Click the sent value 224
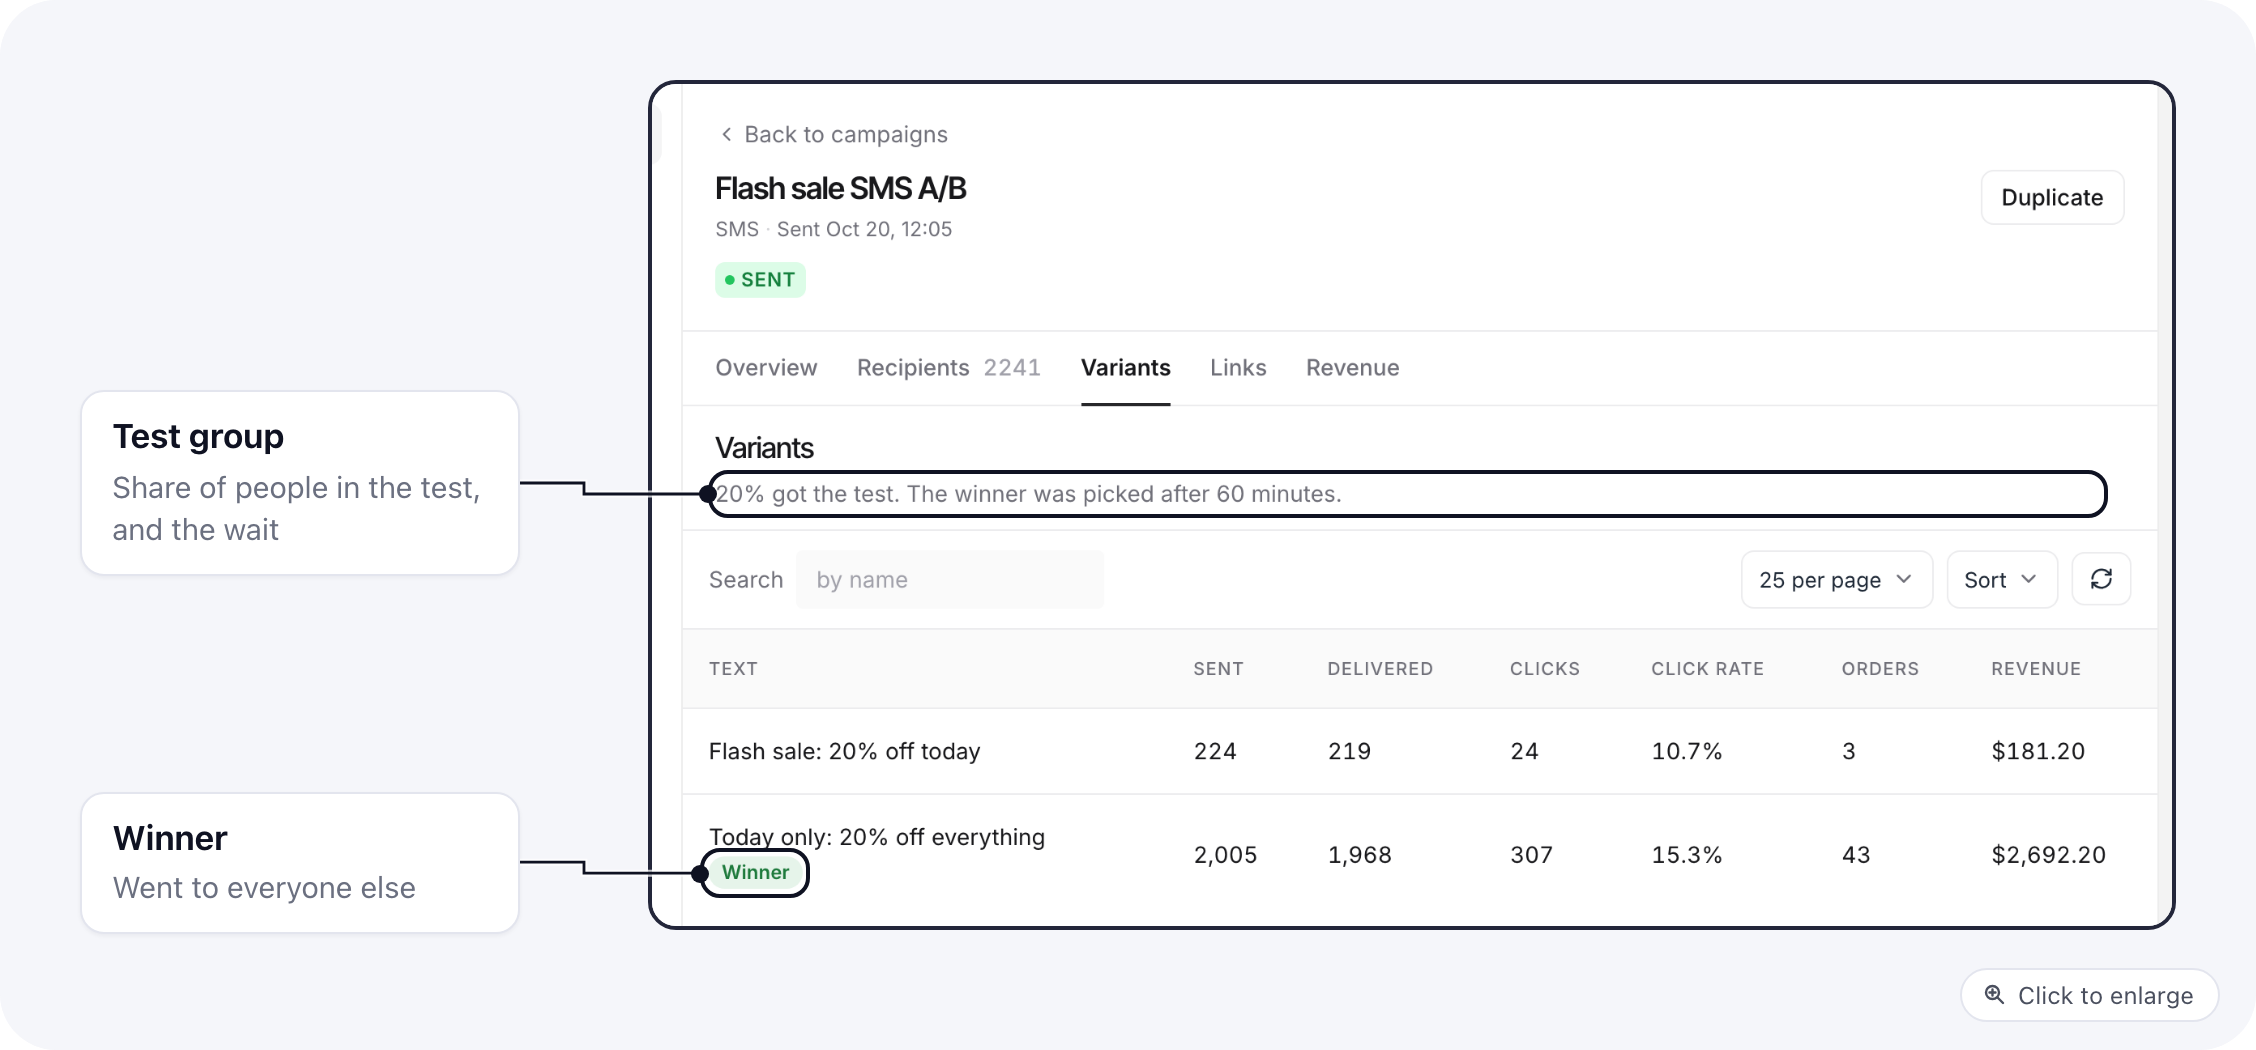Screen dimensions: 2256x1050 (1215, 751)
